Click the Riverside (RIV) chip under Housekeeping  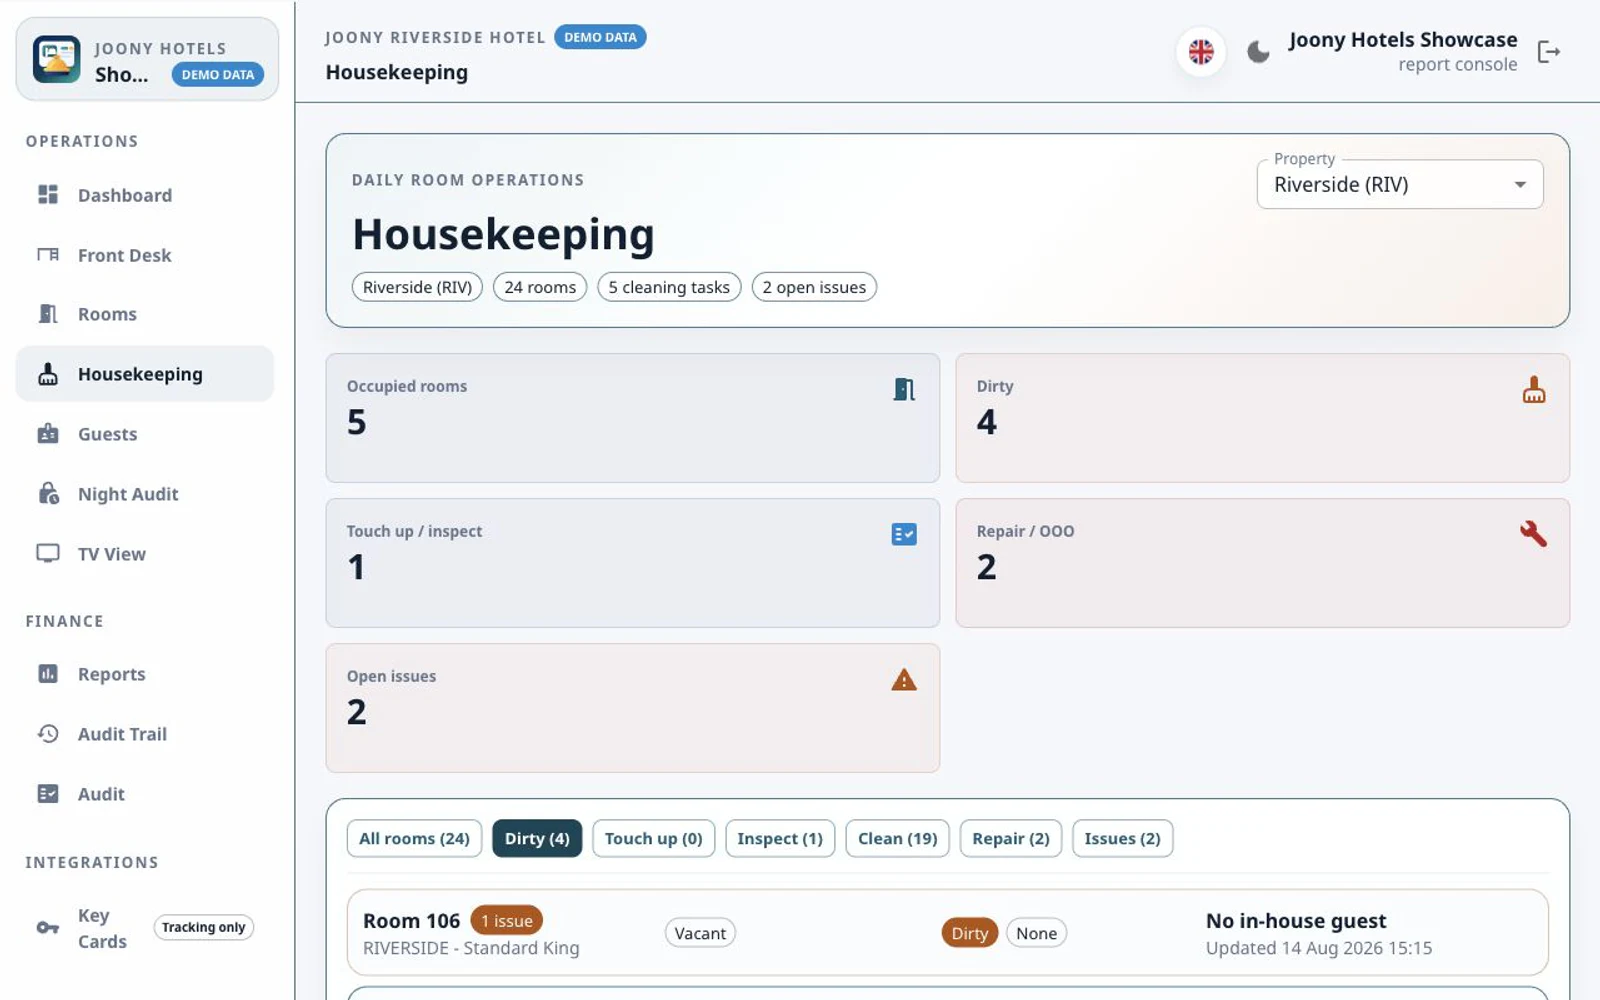417,287
